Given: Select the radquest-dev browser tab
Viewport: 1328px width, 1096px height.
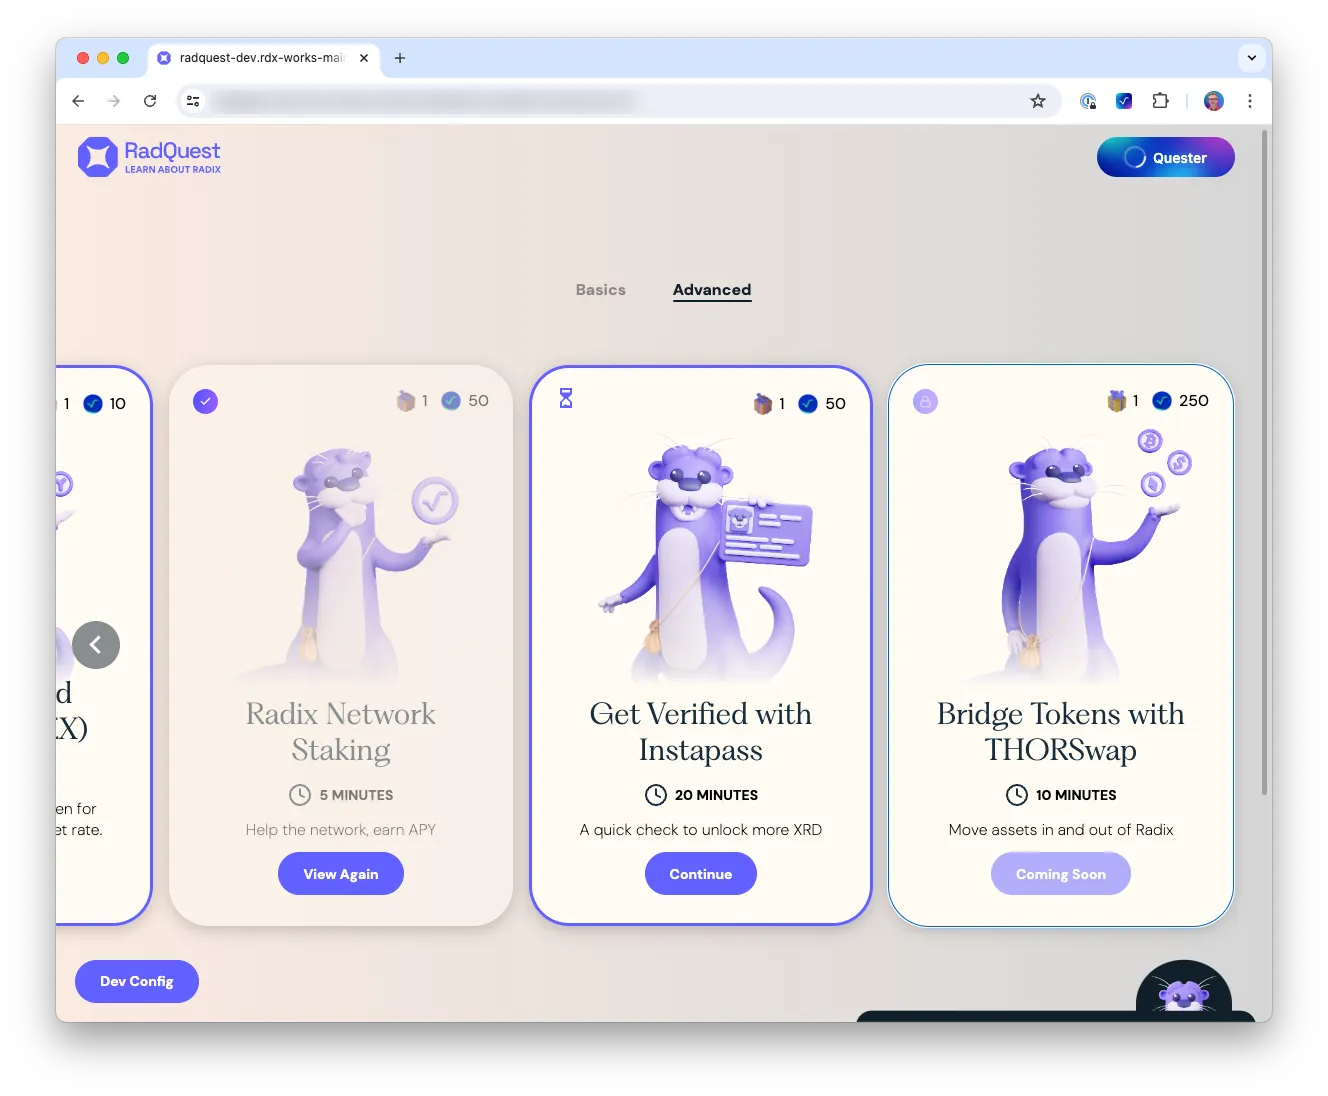Looking at the screenshot, I should coord(264,58).
